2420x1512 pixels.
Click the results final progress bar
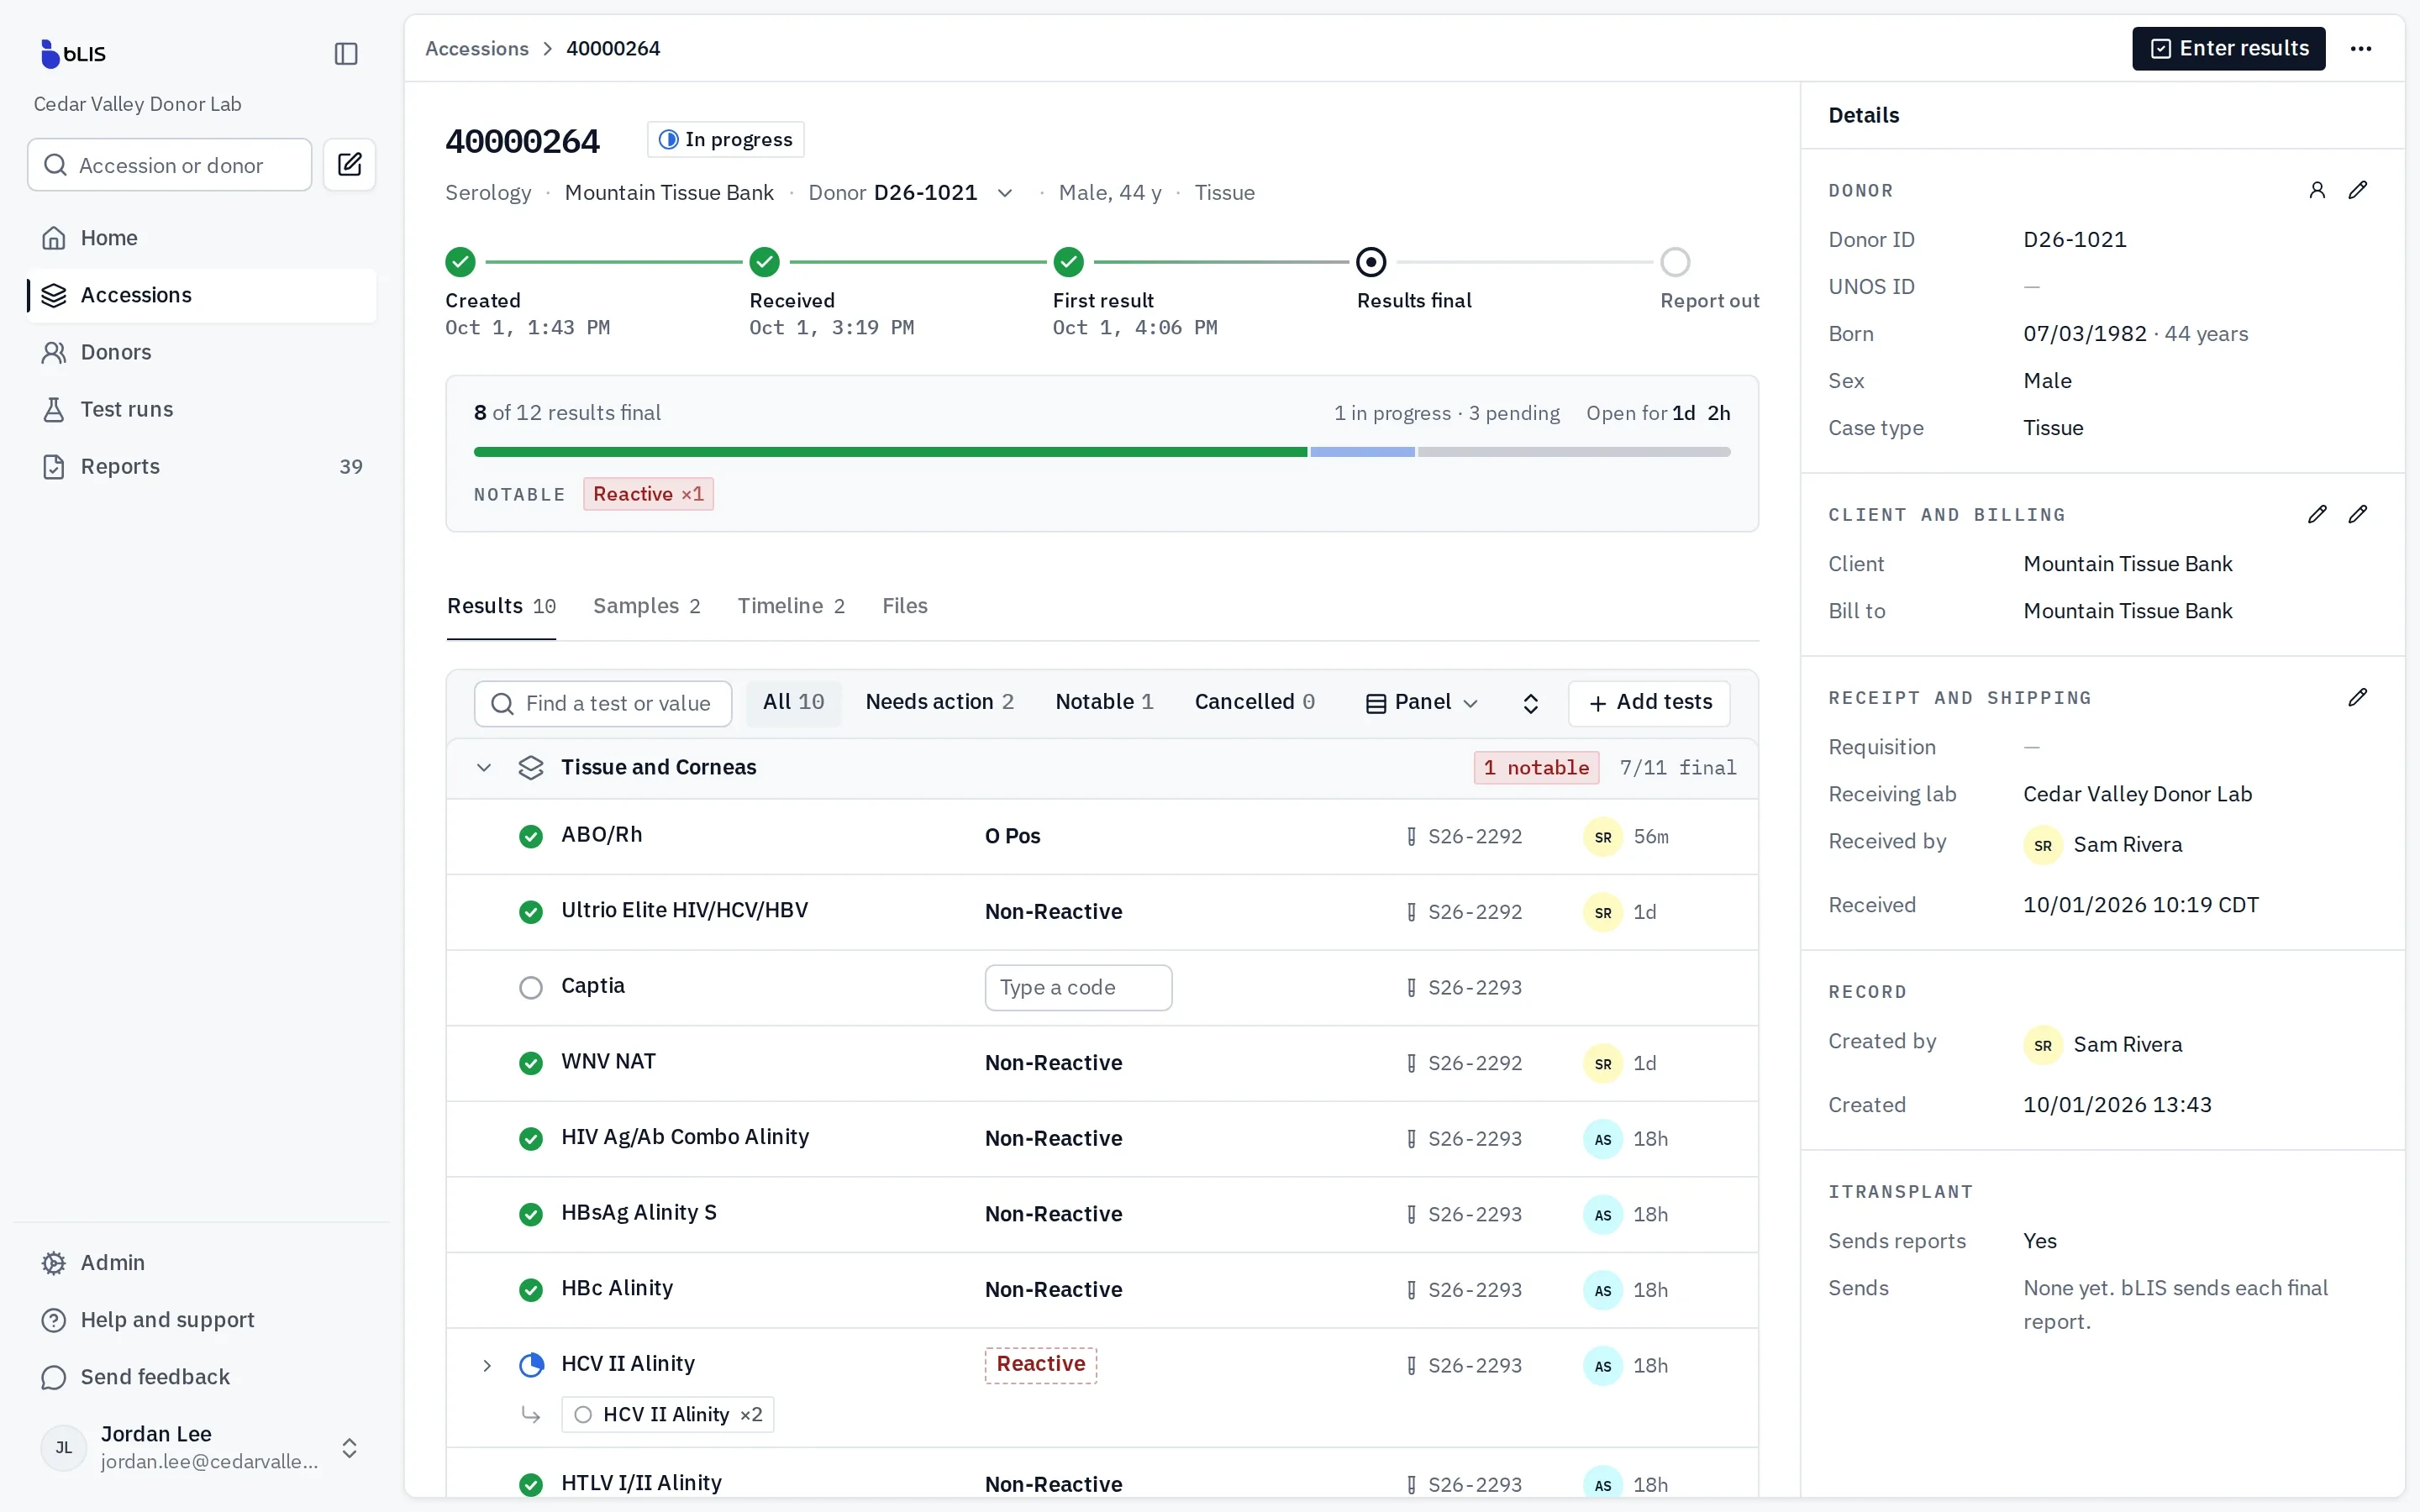[1101, 452]
